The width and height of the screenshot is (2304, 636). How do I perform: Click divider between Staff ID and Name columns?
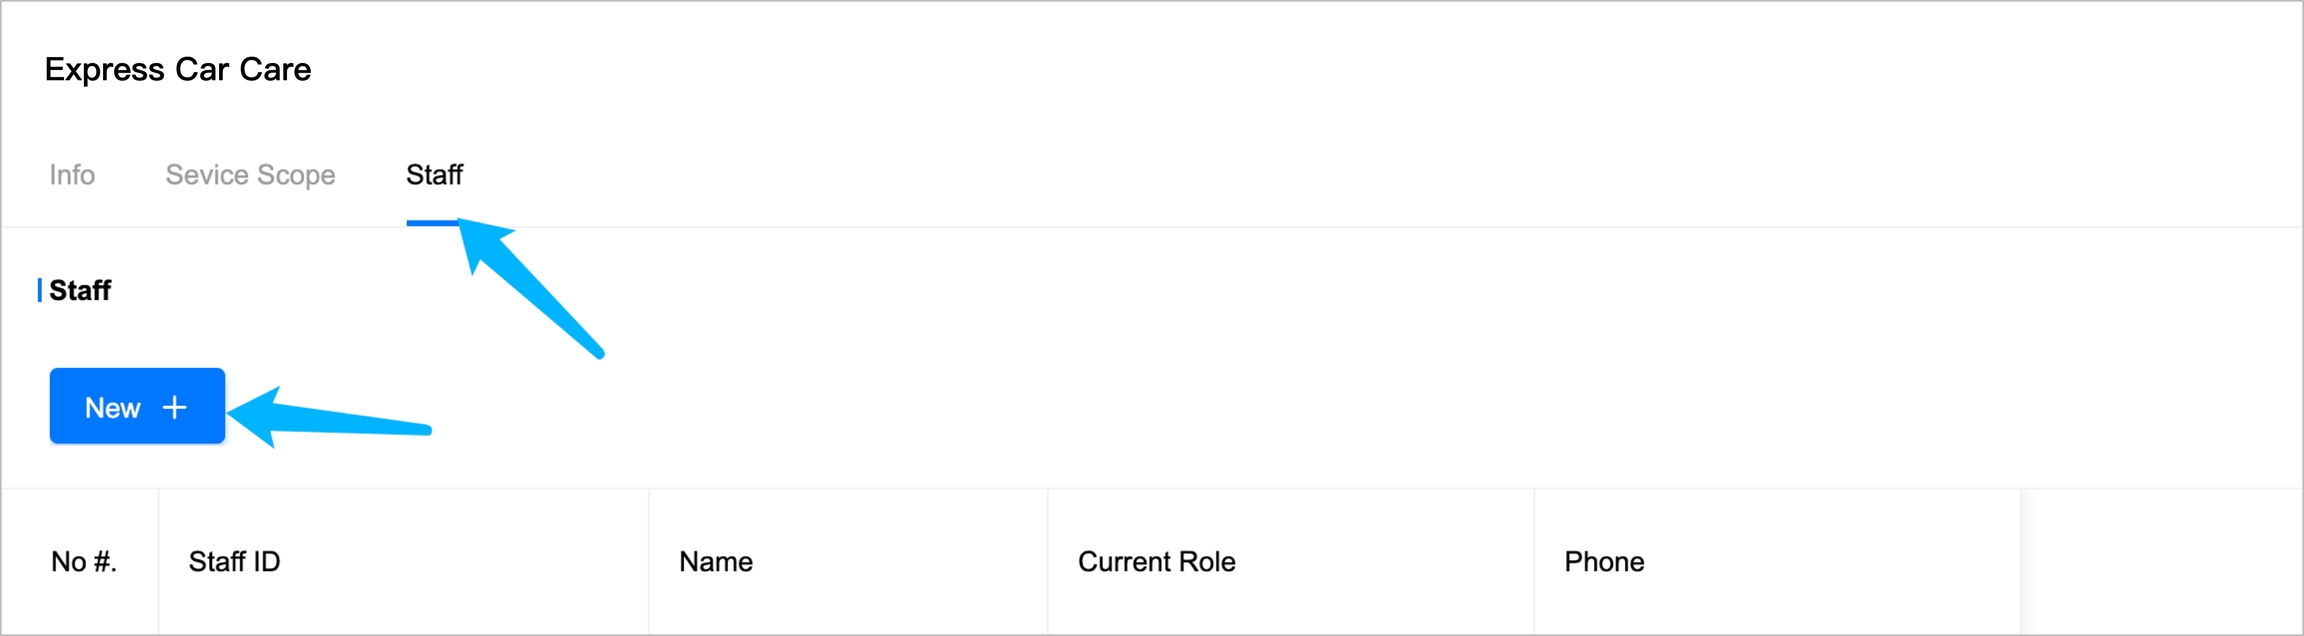pyautogui.click(x=649, y=562)
